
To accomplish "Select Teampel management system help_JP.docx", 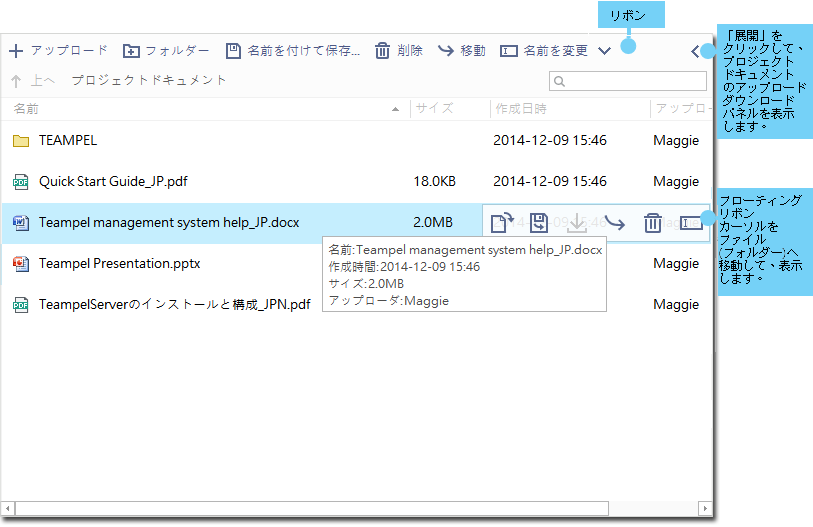I will tap(169, 223).
